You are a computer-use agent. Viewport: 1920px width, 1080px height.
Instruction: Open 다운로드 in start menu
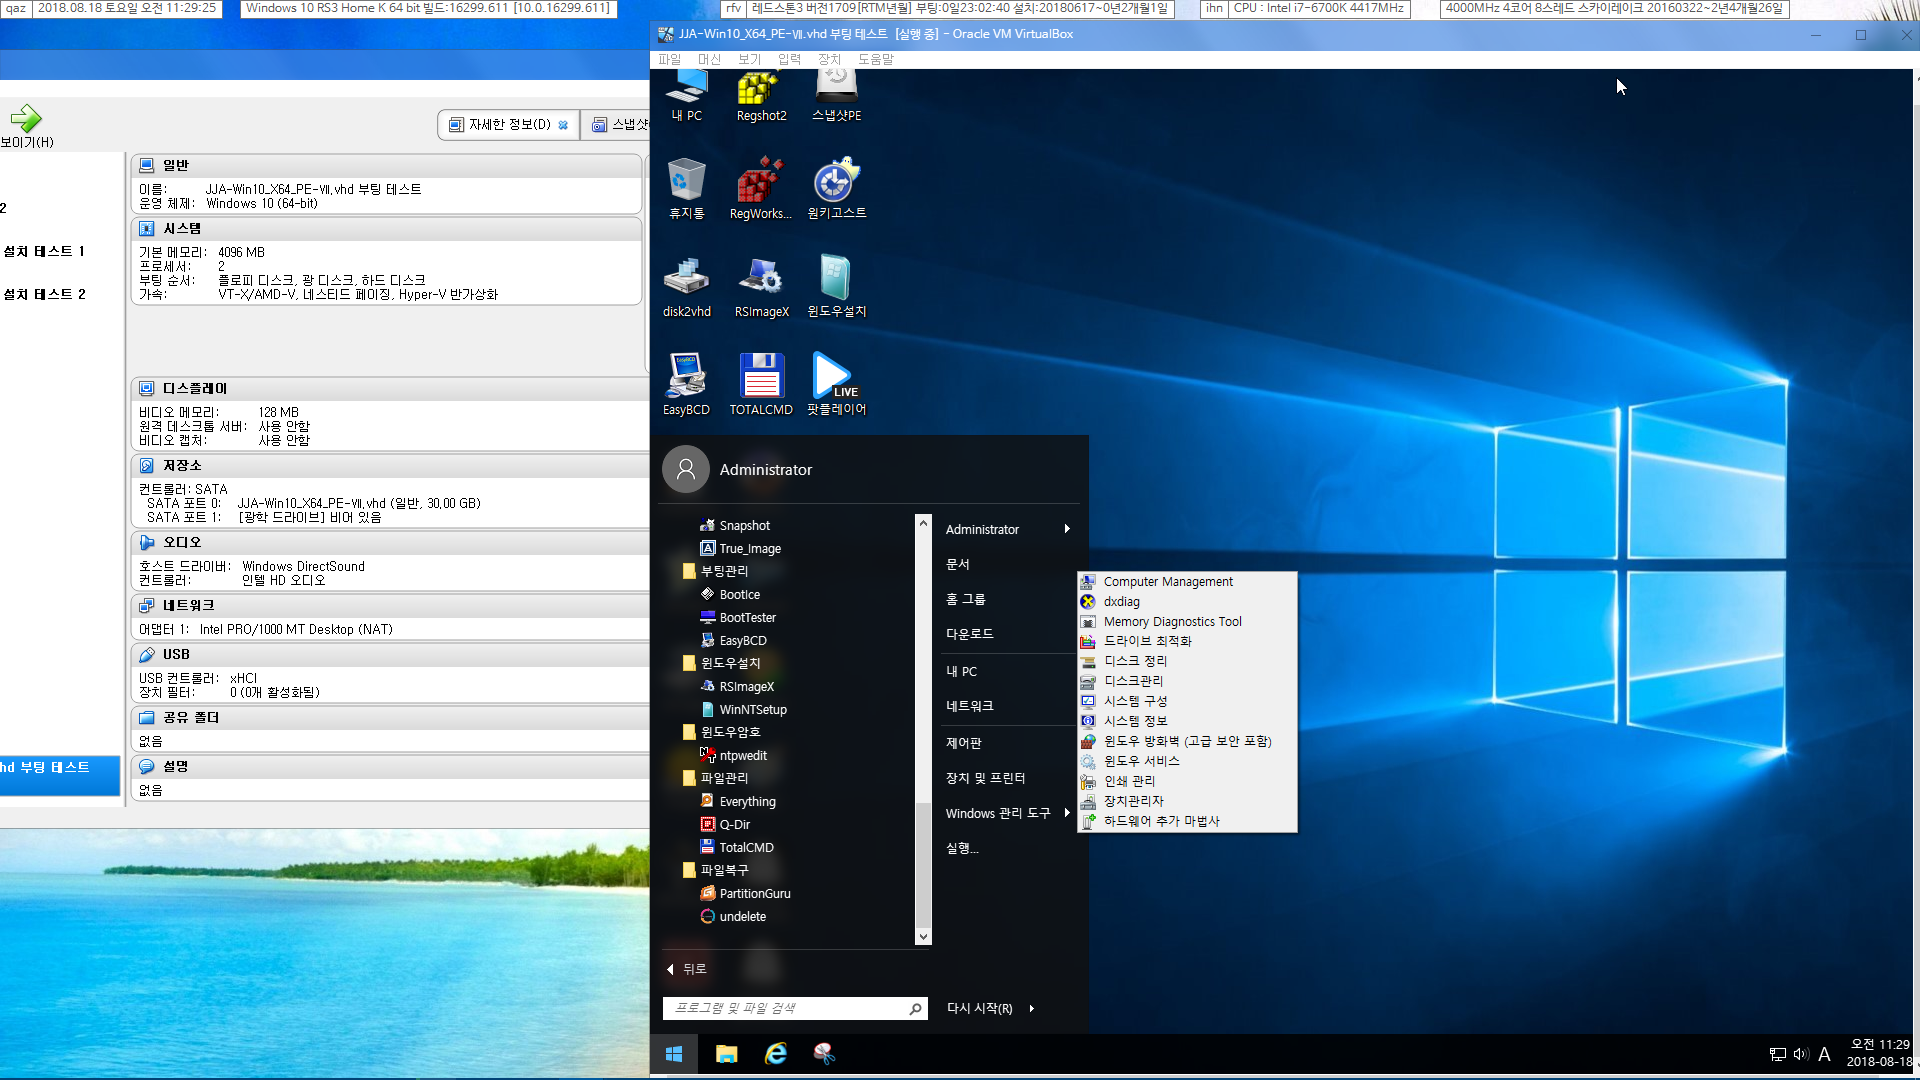(x=970, y=634)
